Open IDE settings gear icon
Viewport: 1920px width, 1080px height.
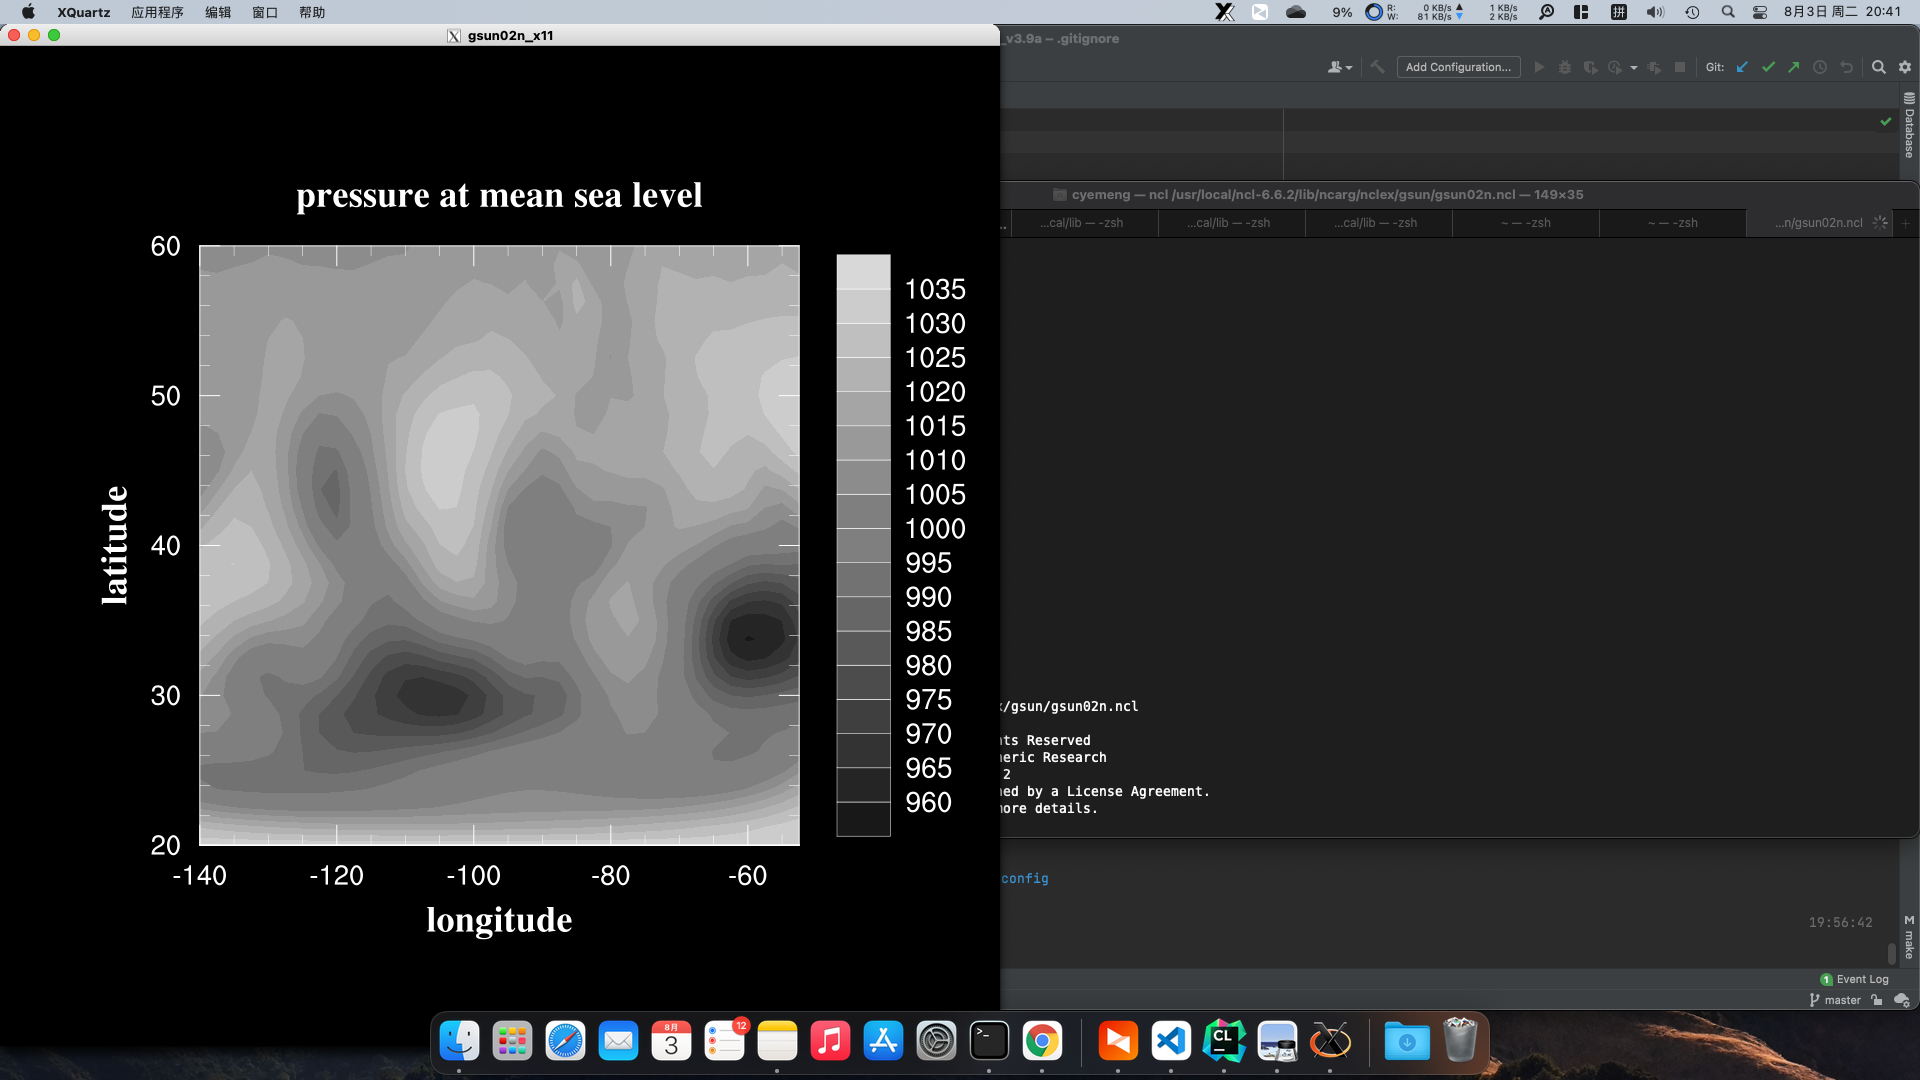click(x=1905, y=67)
